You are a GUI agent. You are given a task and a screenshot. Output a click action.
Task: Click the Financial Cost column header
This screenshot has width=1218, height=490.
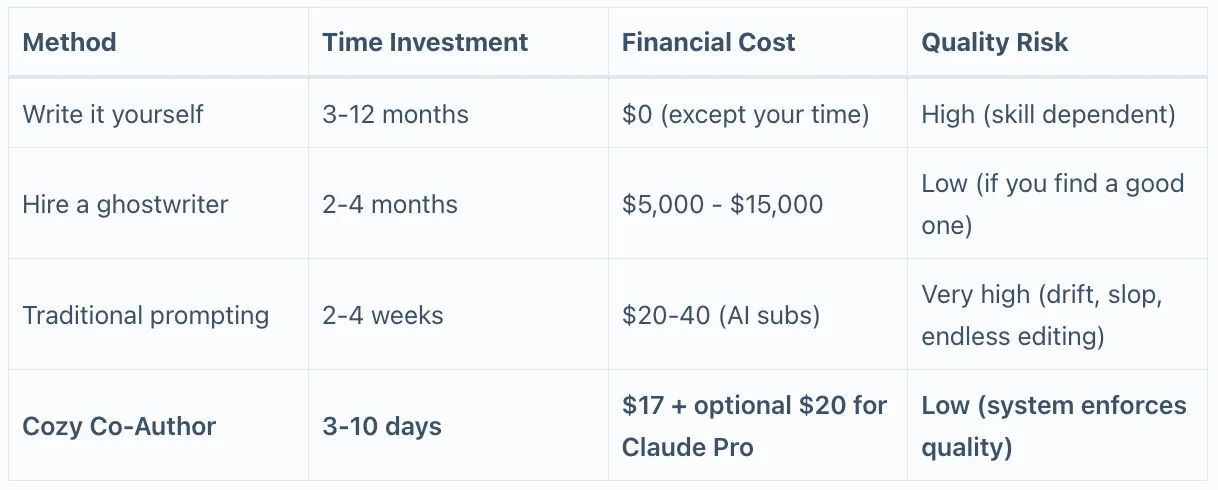(758, 42)
